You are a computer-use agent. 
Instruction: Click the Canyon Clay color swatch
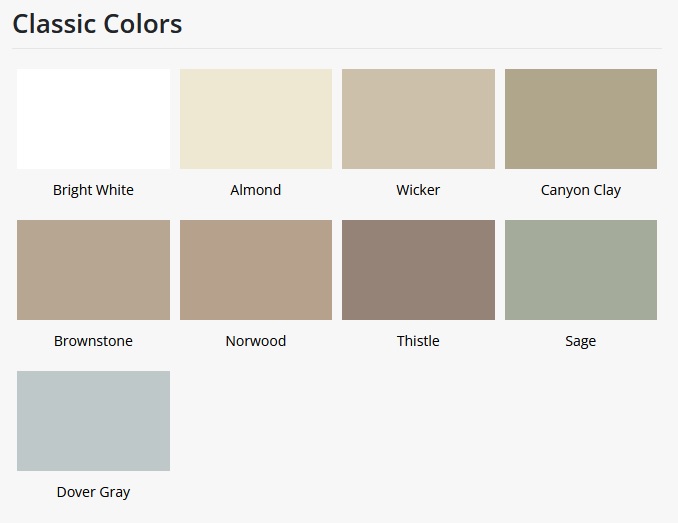(581, 119)
